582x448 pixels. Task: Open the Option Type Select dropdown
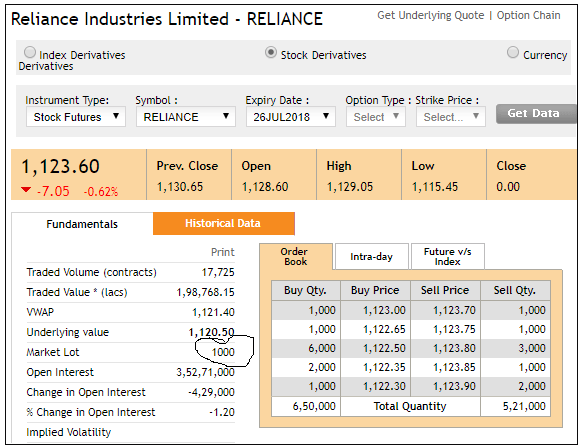376,117
